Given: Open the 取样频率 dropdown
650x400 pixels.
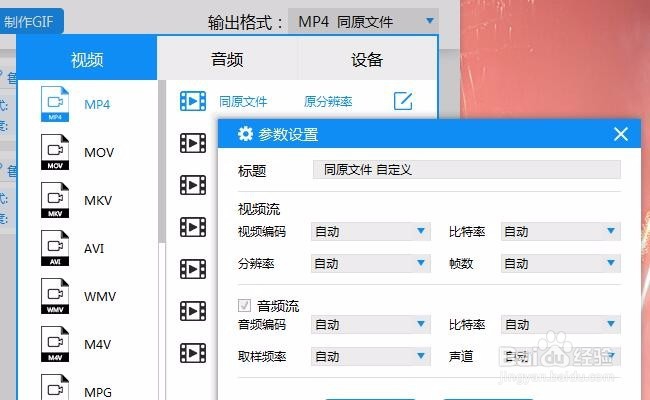Looking at the screenshot, I should [x=371, y=356].
